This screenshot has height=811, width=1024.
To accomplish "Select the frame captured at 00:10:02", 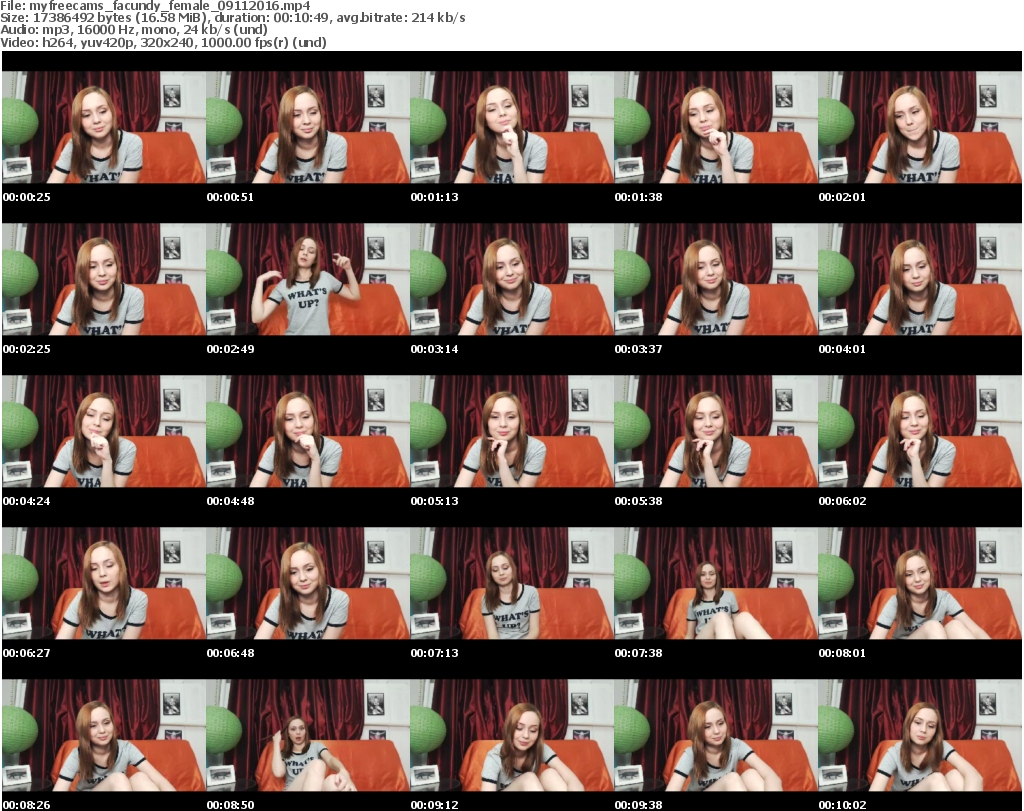I will point(920,736).
